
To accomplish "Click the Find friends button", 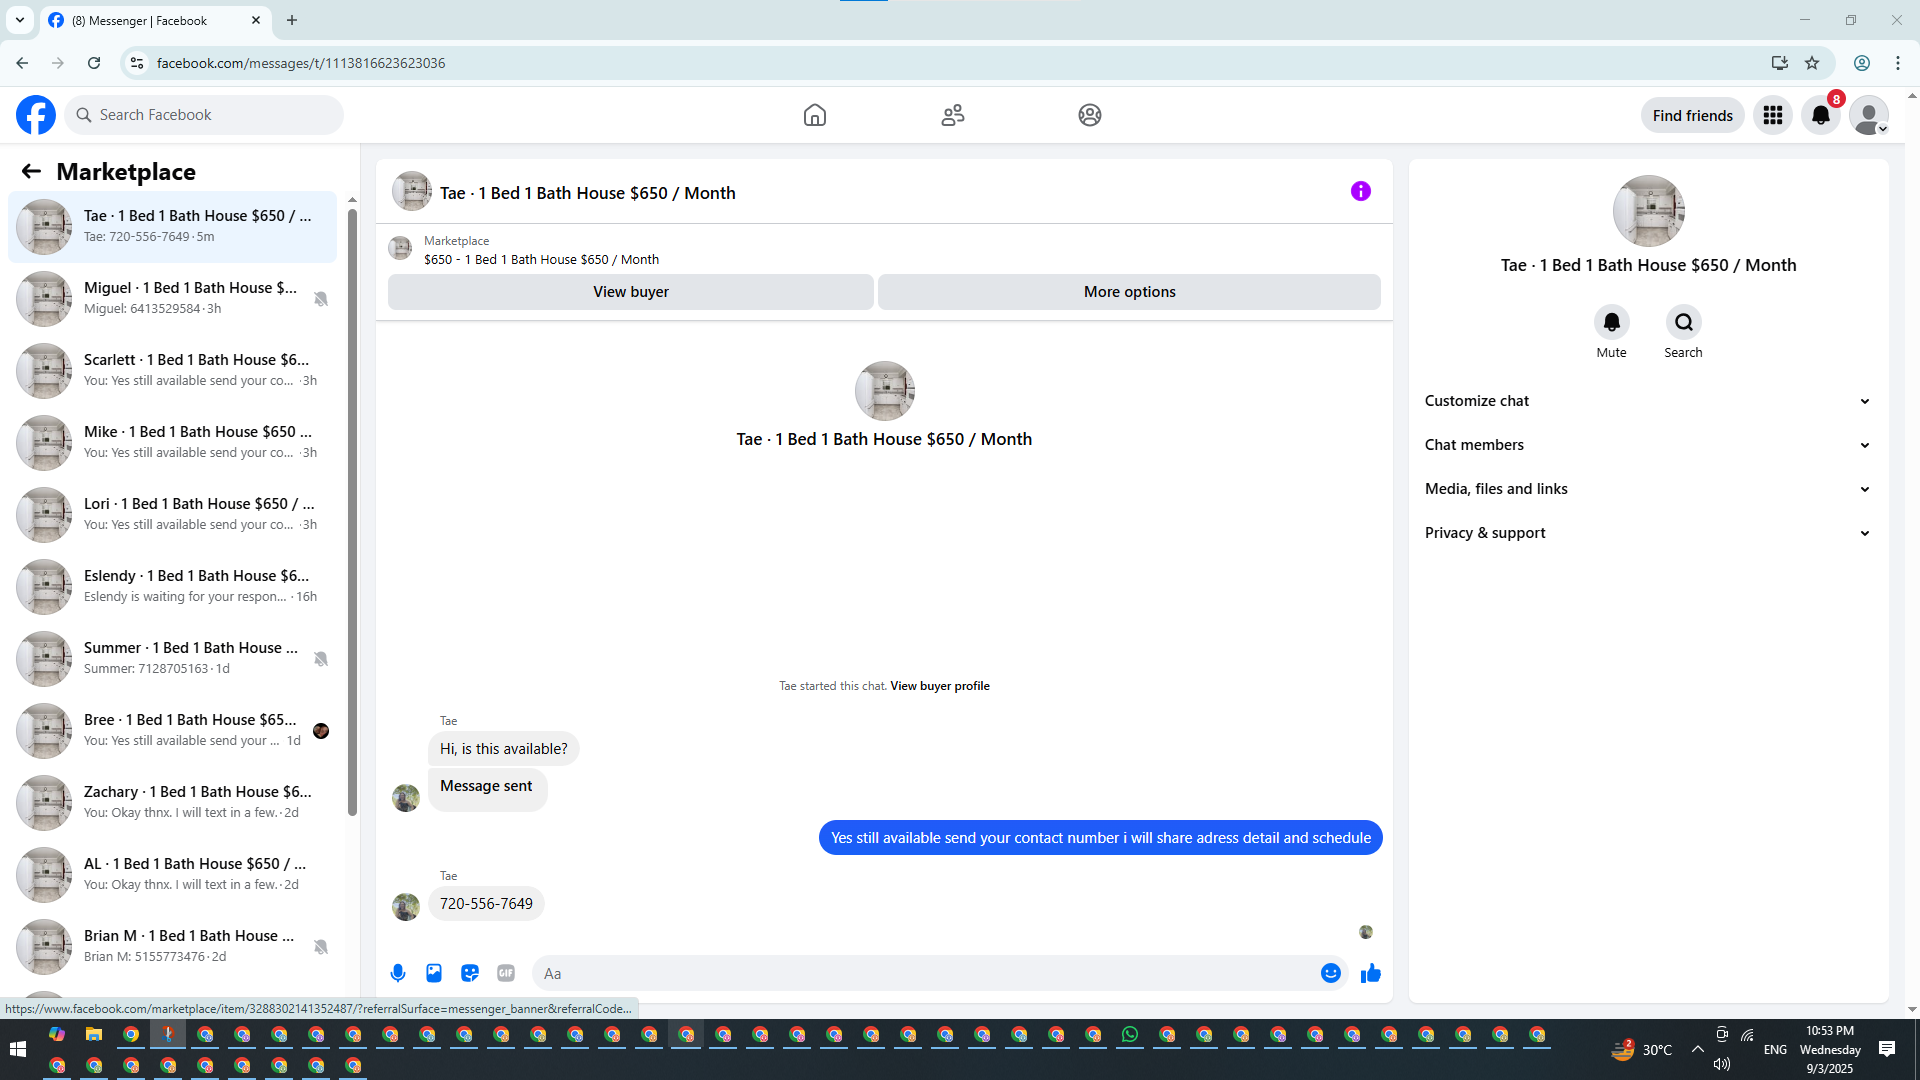I will click(x=1693, y=115).
